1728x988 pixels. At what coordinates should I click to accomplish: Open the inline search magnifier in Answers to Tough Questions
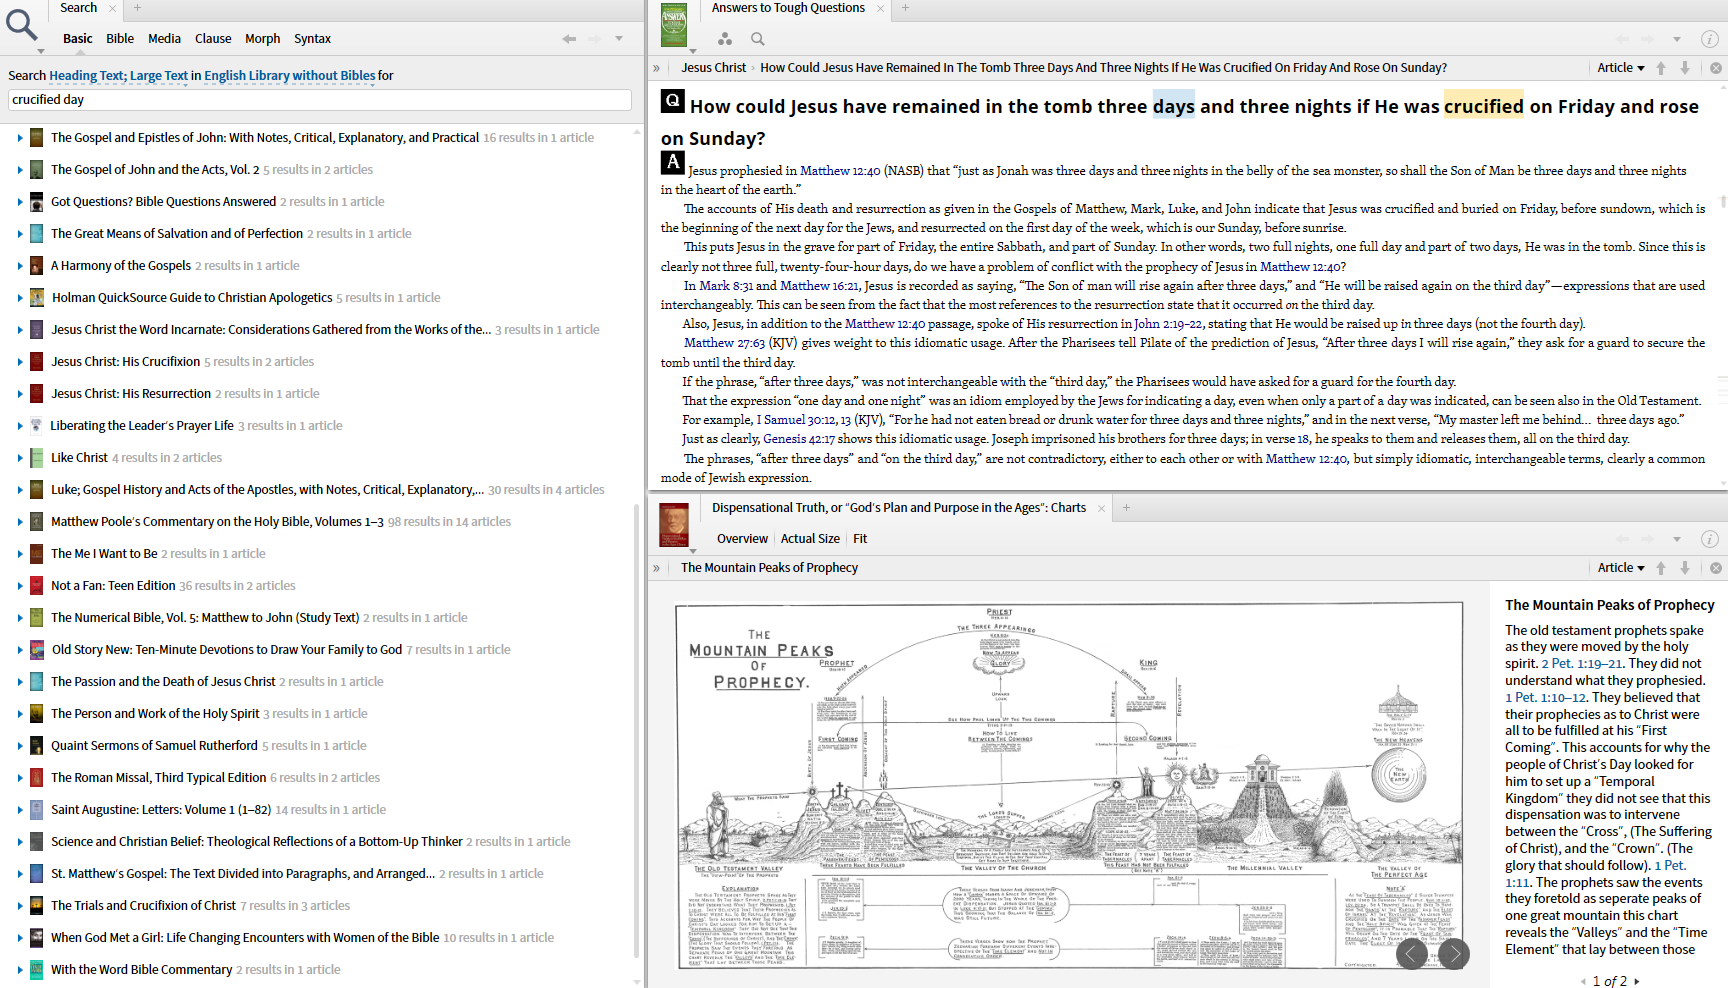[758, 39]
